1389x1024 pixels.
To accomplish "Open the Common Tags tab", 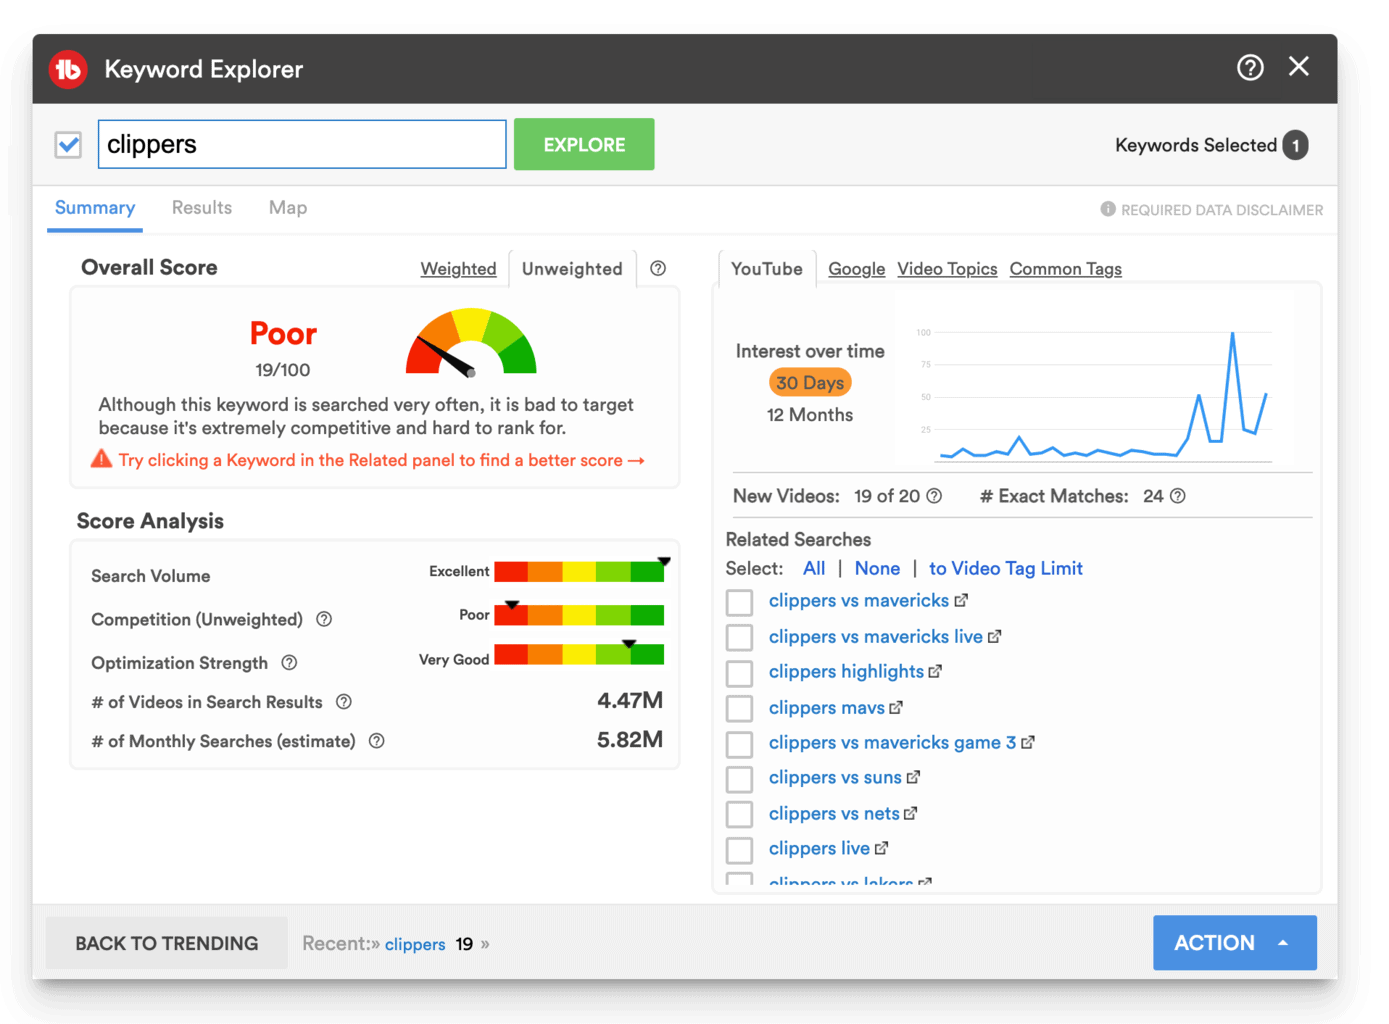I will click(x=1066, y=268).
